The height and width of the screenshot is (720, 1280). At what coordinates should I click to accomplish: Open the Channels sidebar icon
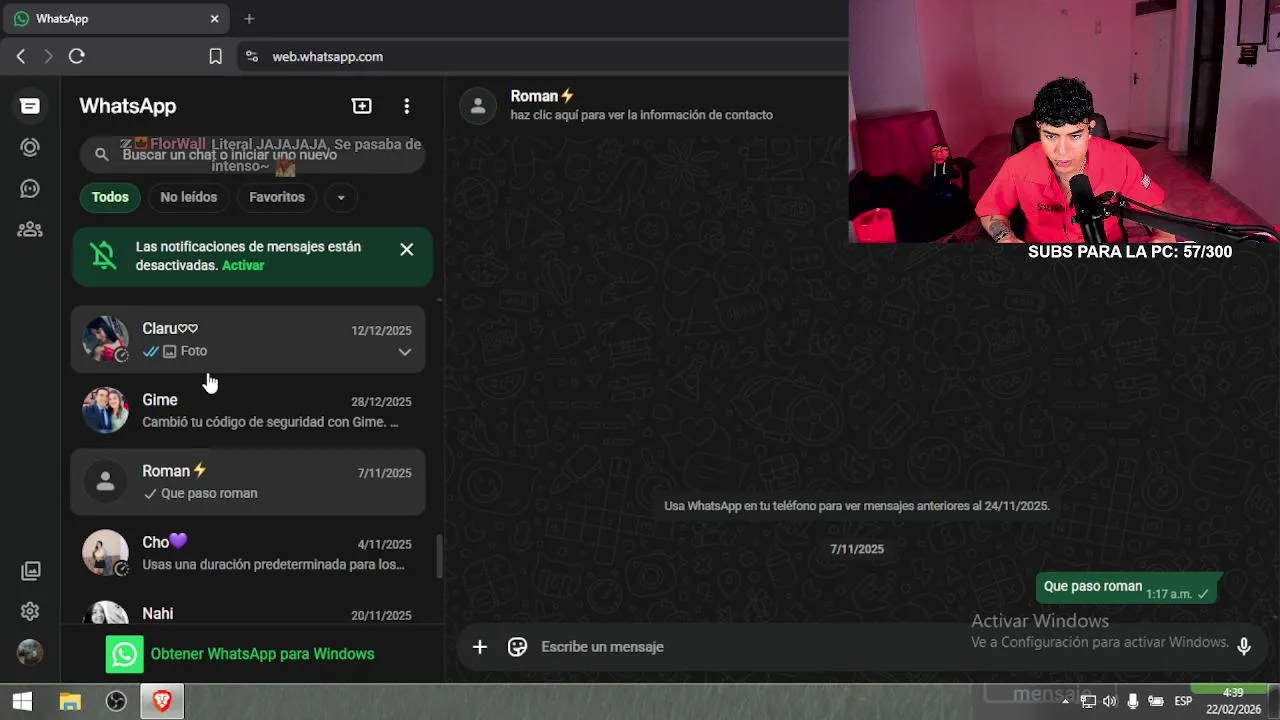point(30,188)
